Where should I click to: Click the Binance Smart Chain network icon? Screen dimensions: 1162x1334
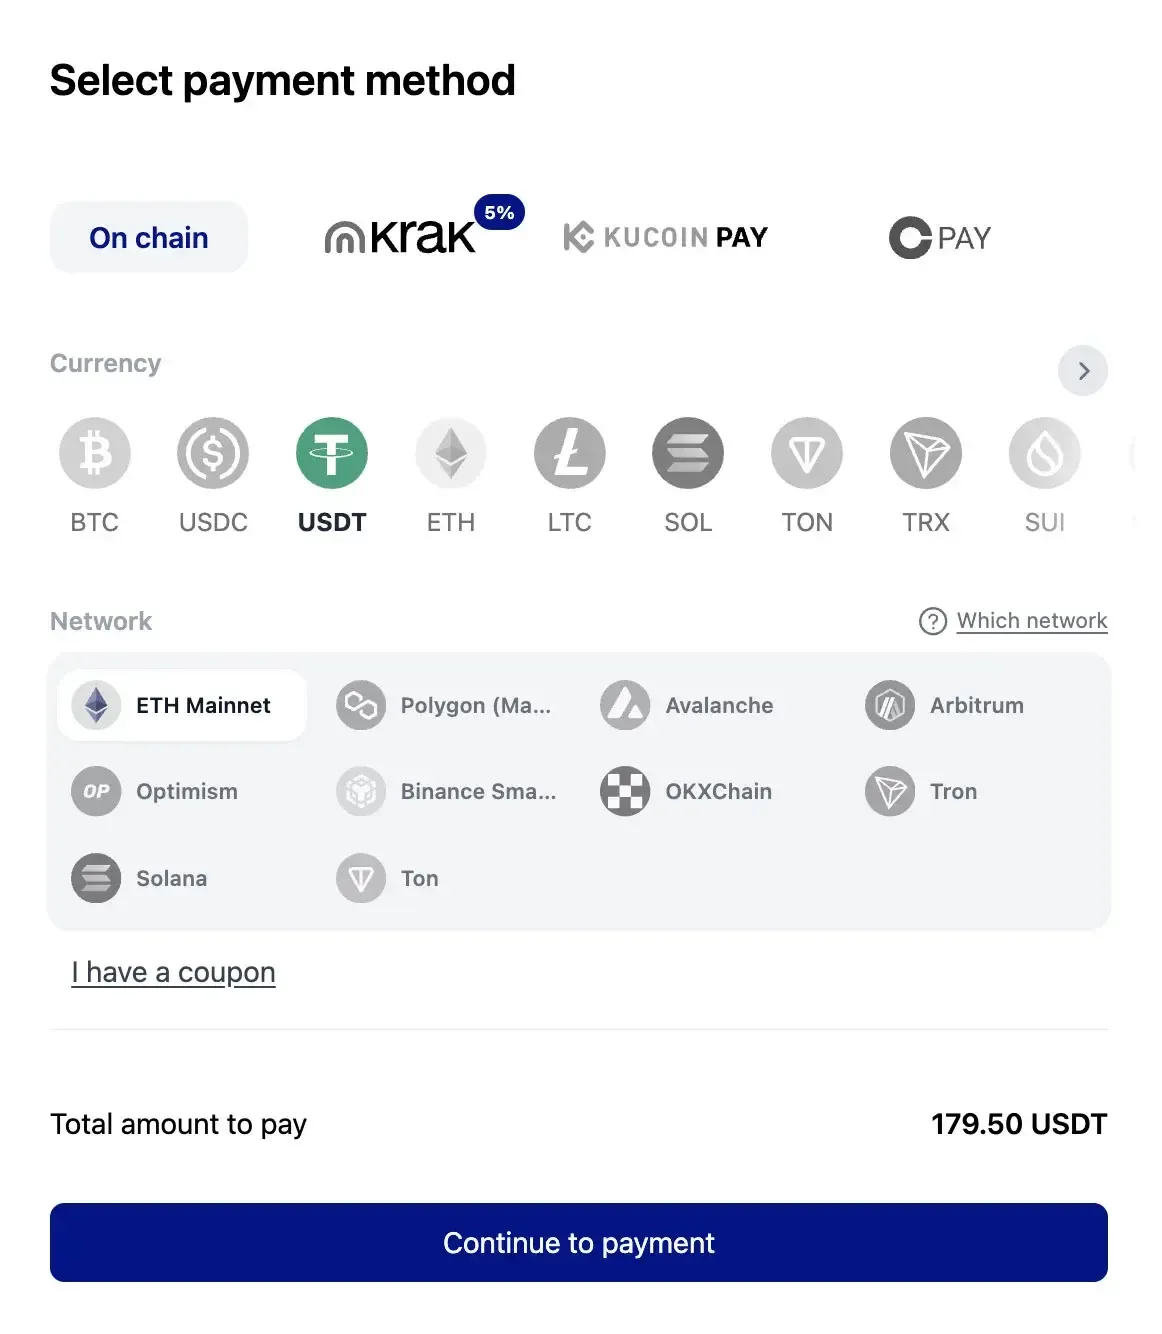tap(361, 791)
